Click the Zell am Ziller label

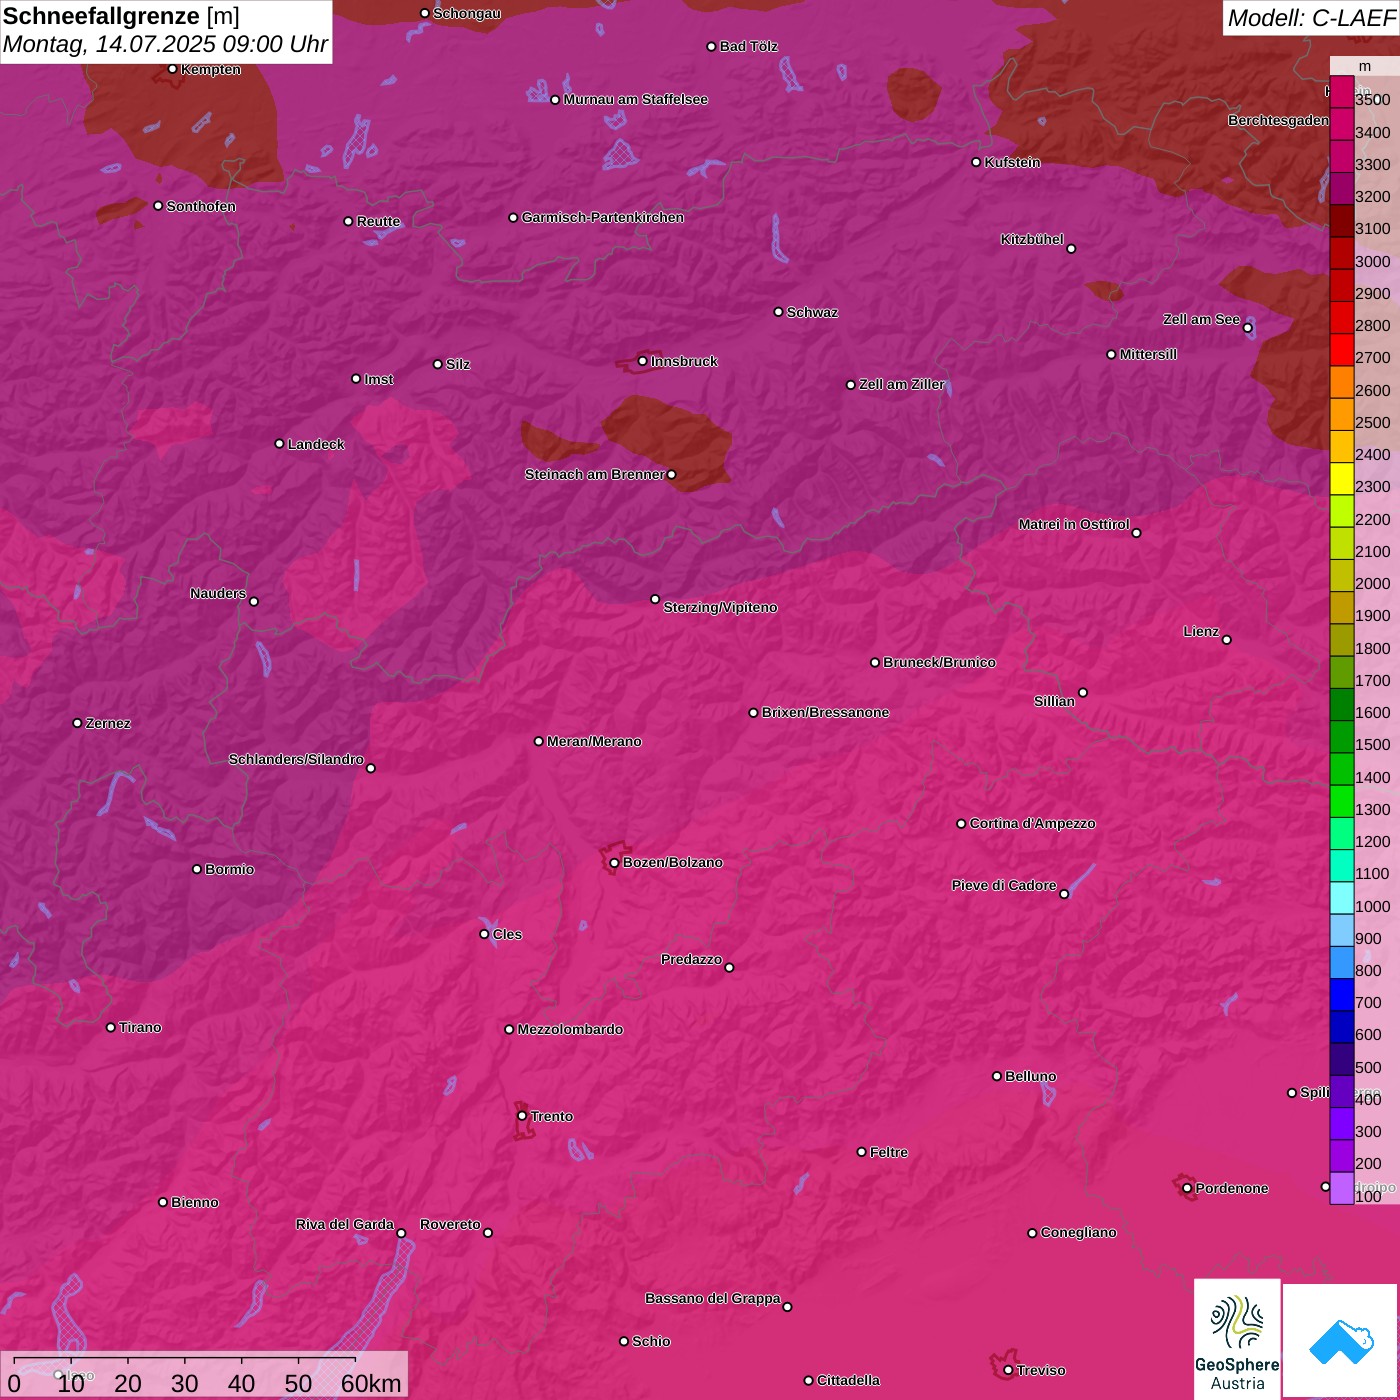click(x=902, y=384)
